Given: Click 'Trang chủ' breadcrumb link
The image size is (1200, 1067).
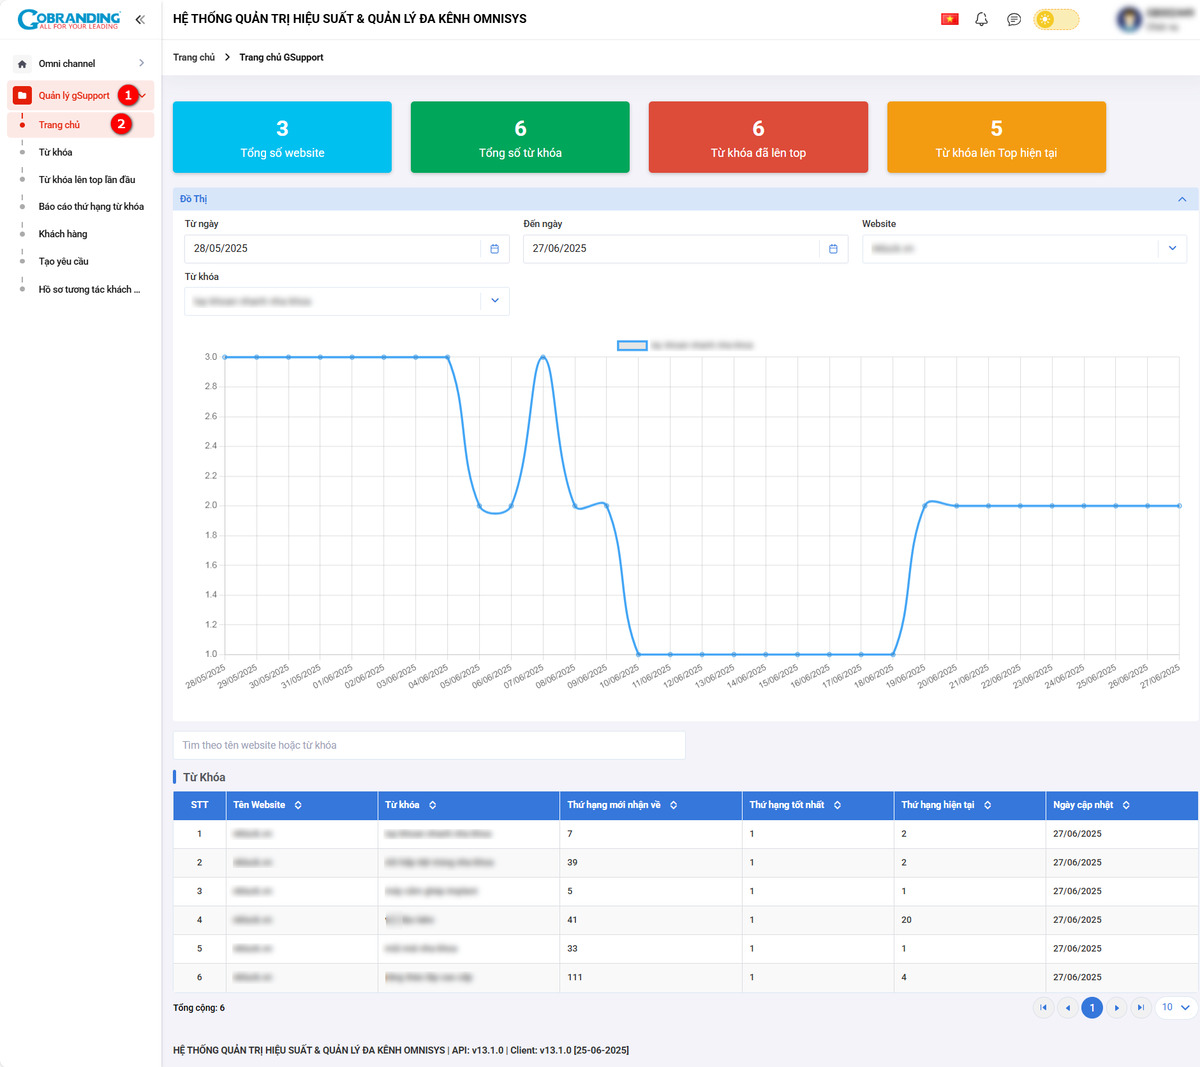Looking at the screenshot, I should pyautogui.click(x=194, y=57).
